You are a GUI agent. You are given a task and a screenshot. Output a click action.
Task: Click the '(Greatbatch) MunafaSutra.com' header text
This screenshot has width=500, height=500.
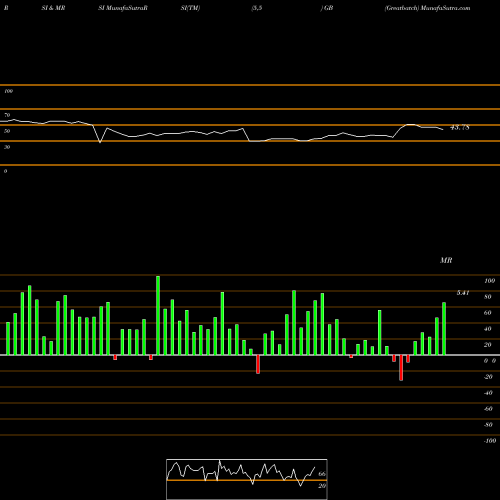point(427,8)
